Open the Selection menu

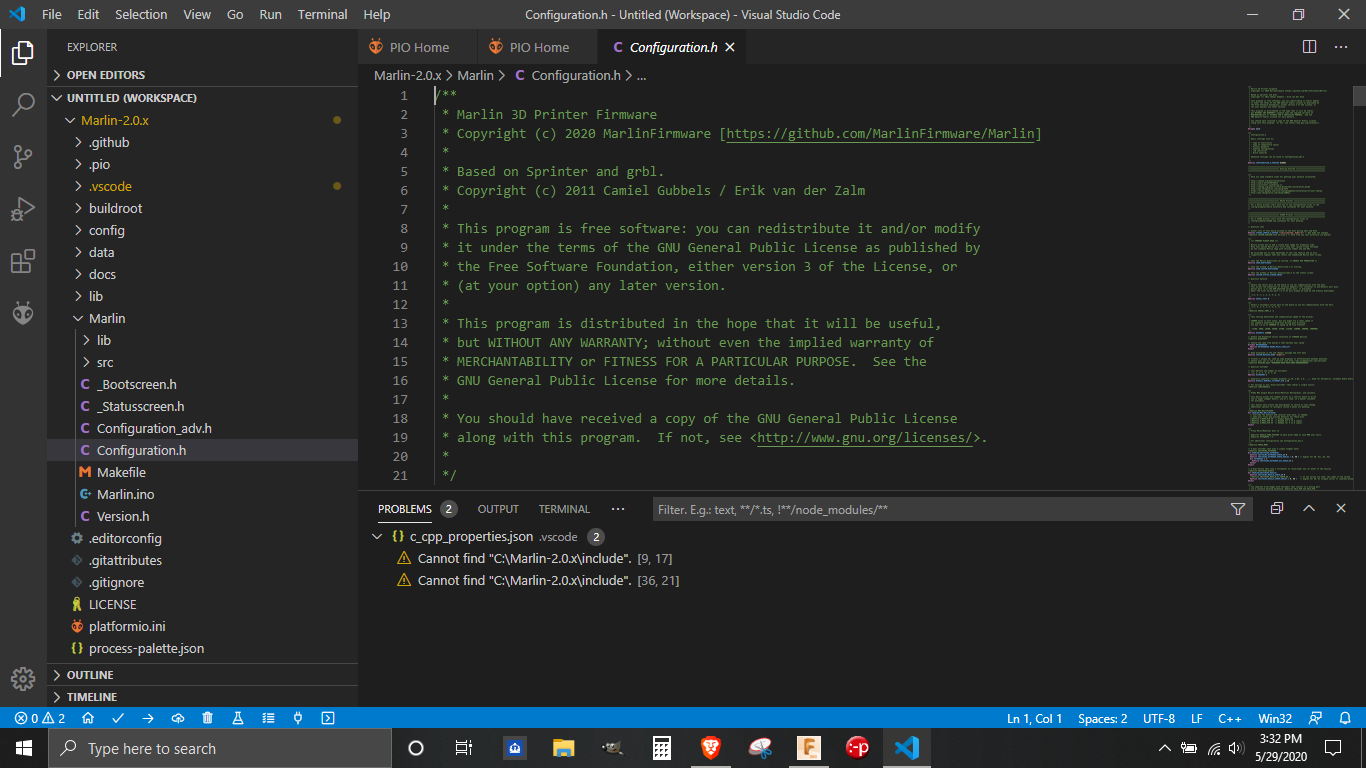point(141,15)
